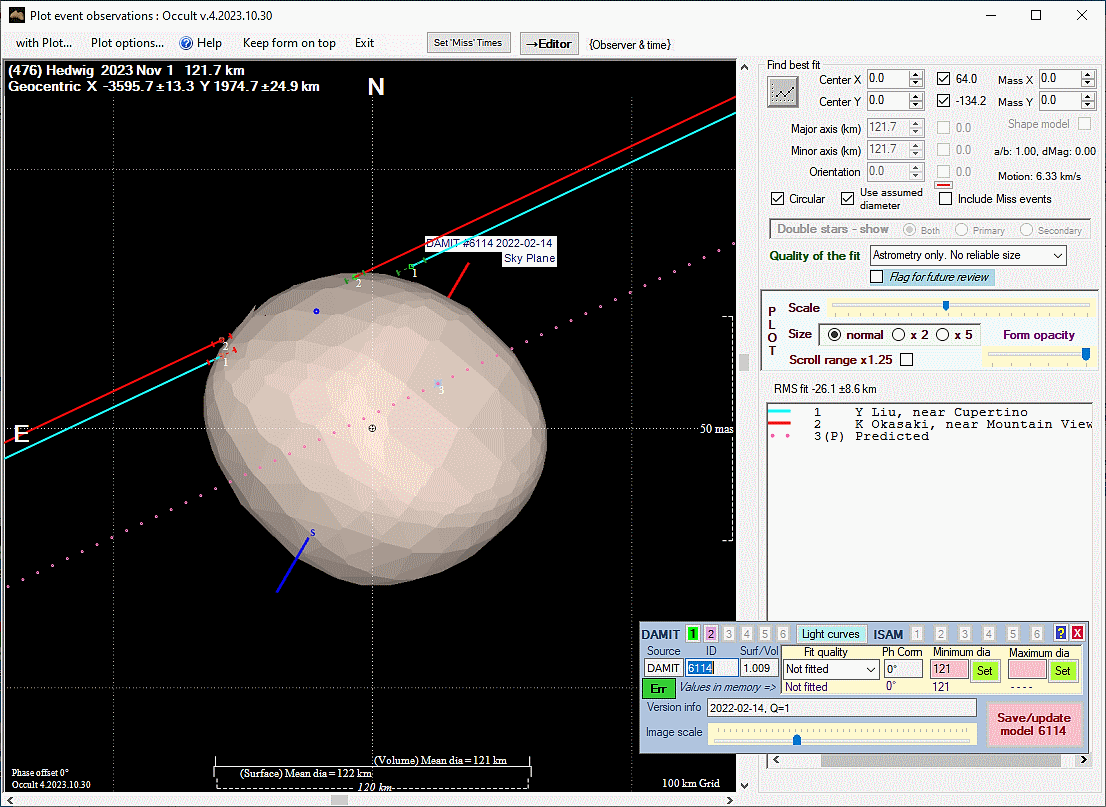
Task: Close the DAMIT panel with red X
Action: pos(1077,634)
